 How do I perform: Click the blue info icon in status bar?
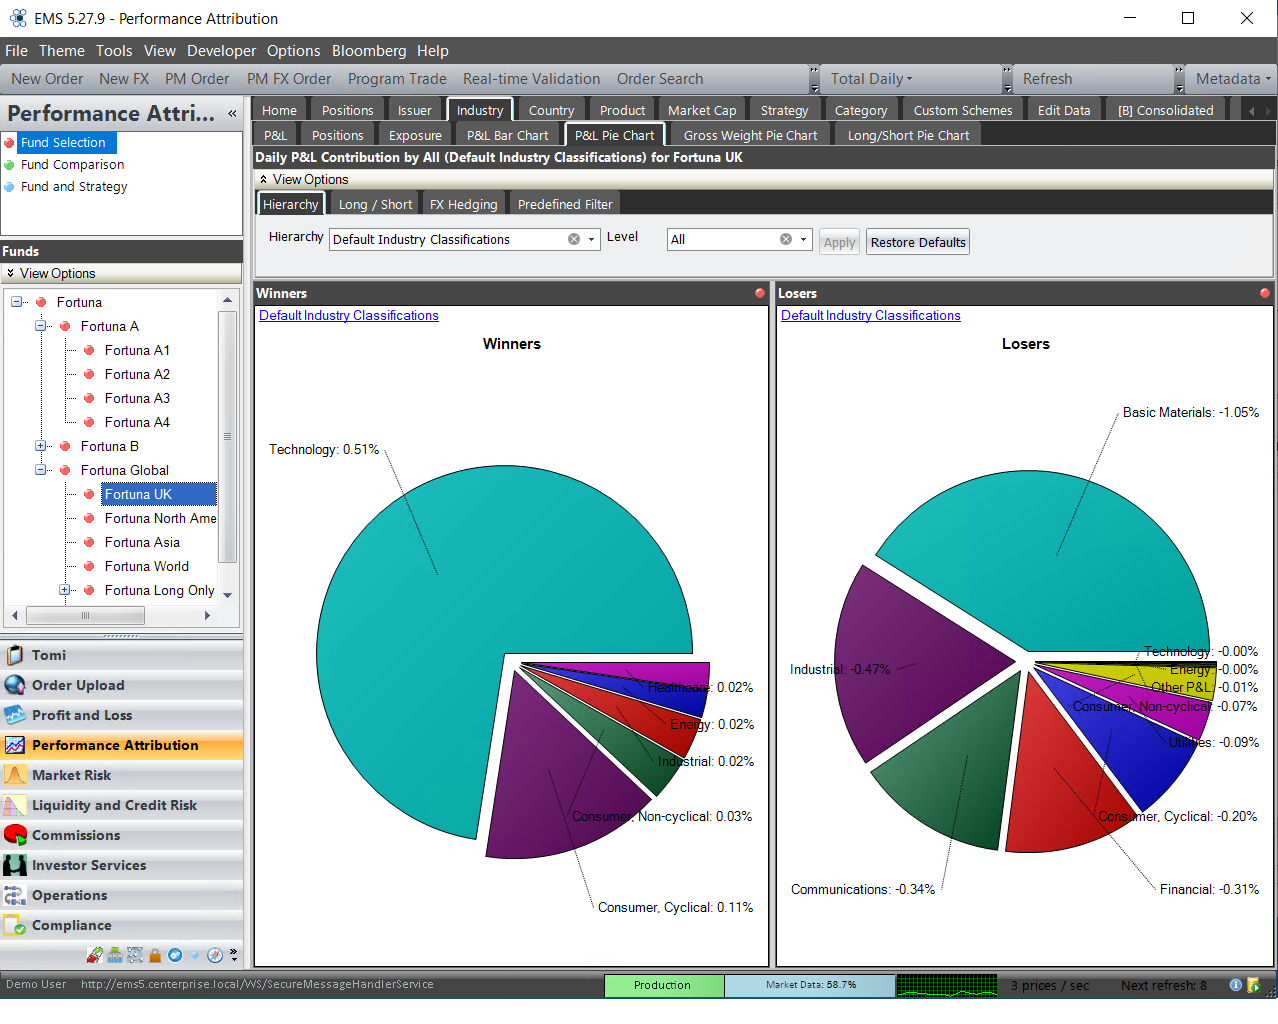coord(1235,985)
